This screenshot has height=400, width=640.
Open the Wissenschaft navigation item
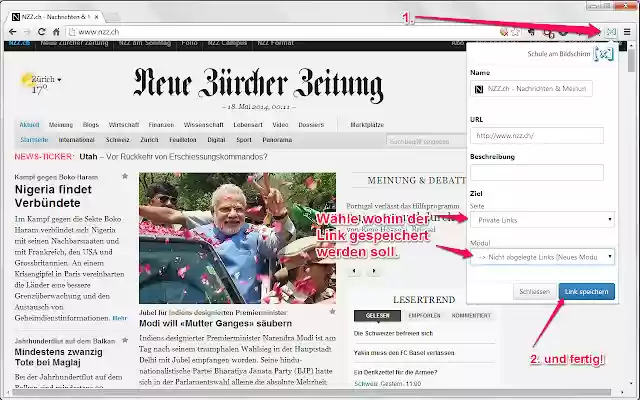204,124
